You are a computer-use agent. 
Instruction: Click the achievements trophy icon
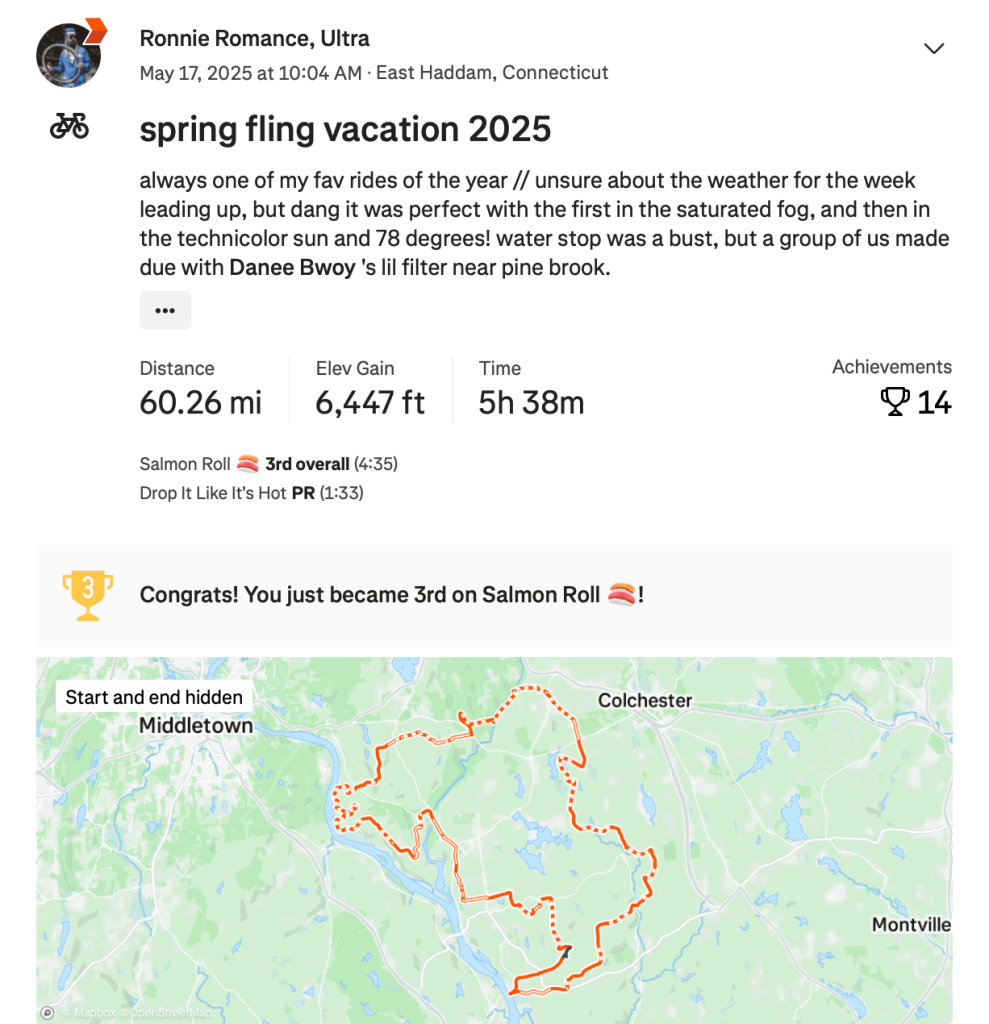(x=894, y=402)
